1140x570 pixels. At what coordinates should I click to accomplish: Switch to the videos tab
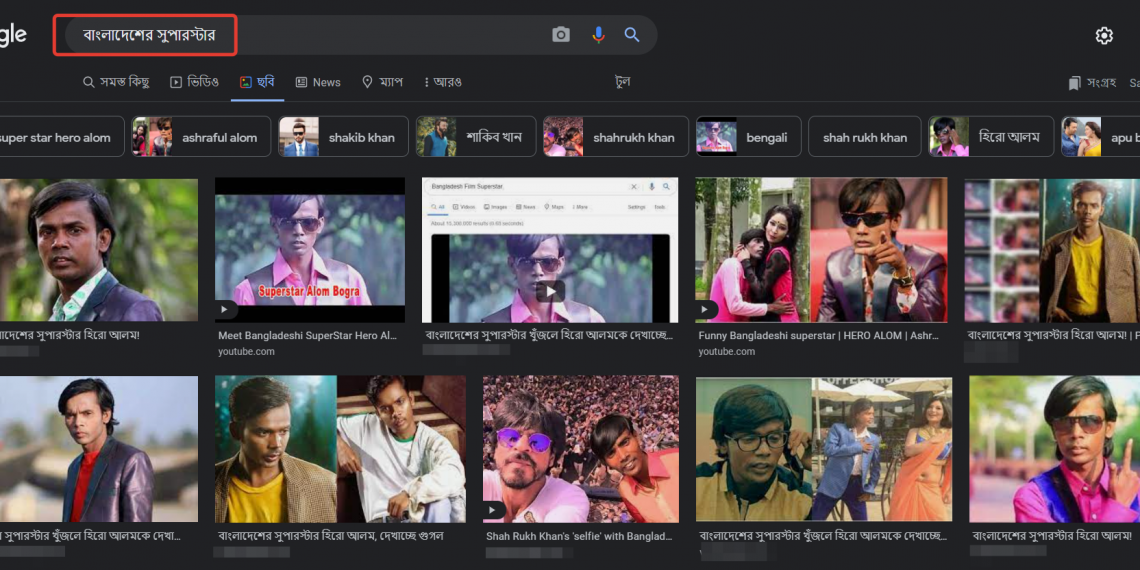194,82
